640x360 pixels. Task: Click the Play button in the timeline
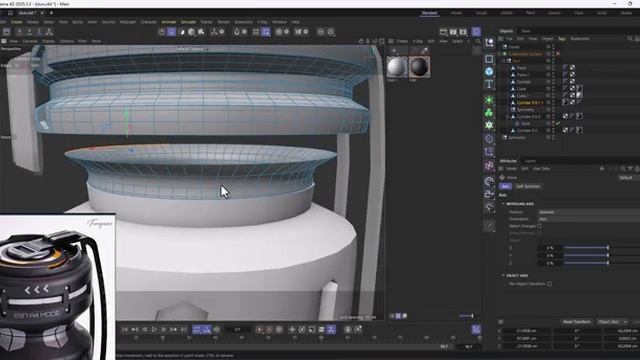(154, 329)
